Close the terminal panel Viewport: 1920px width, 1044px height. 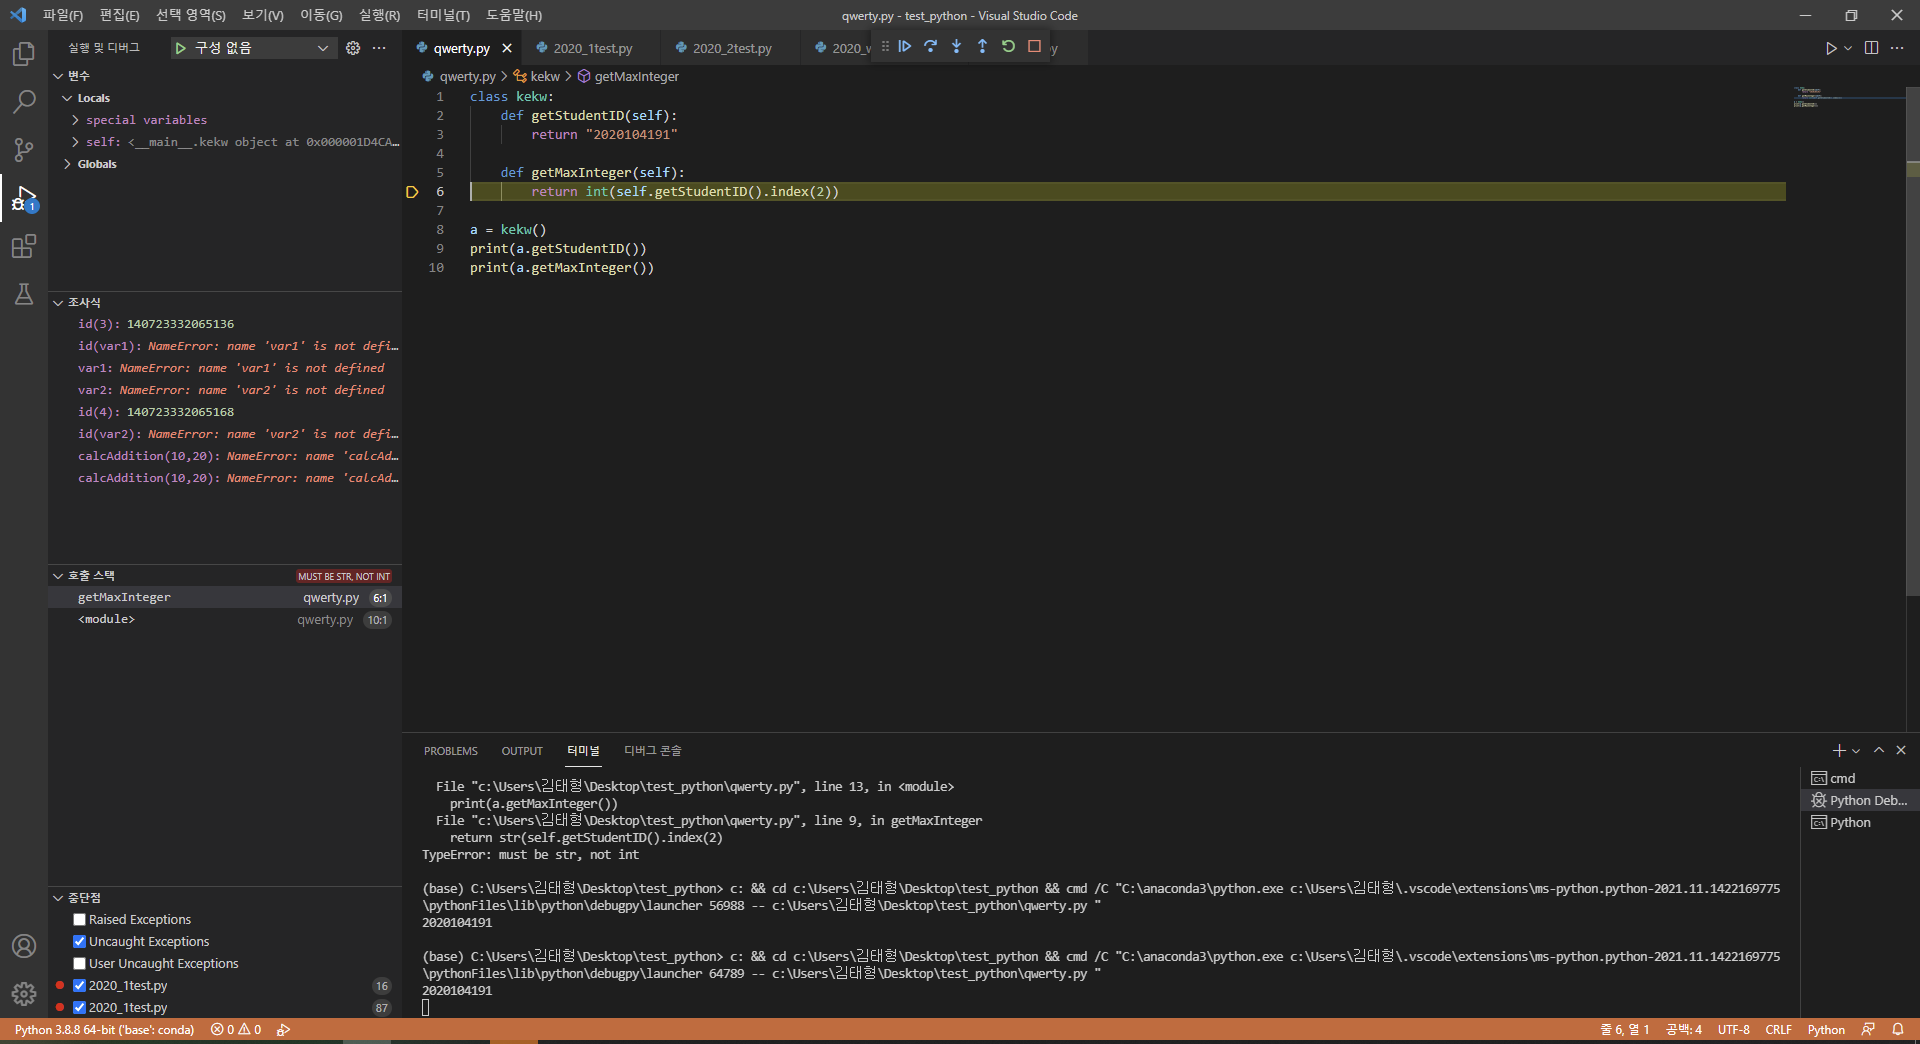click(1901, 751)
